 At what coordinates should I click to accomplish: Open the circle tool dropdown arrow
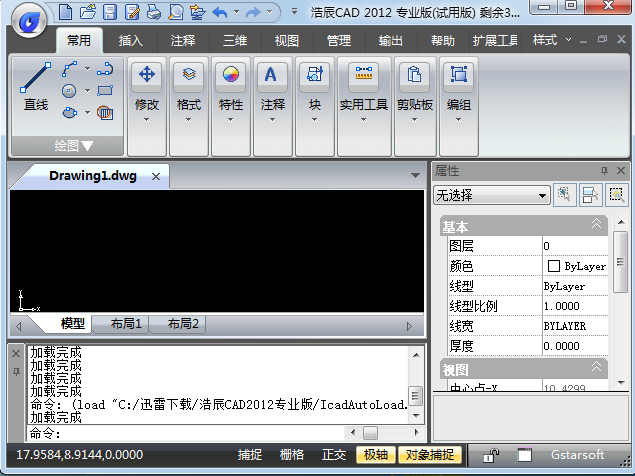(x=87, y=90)
